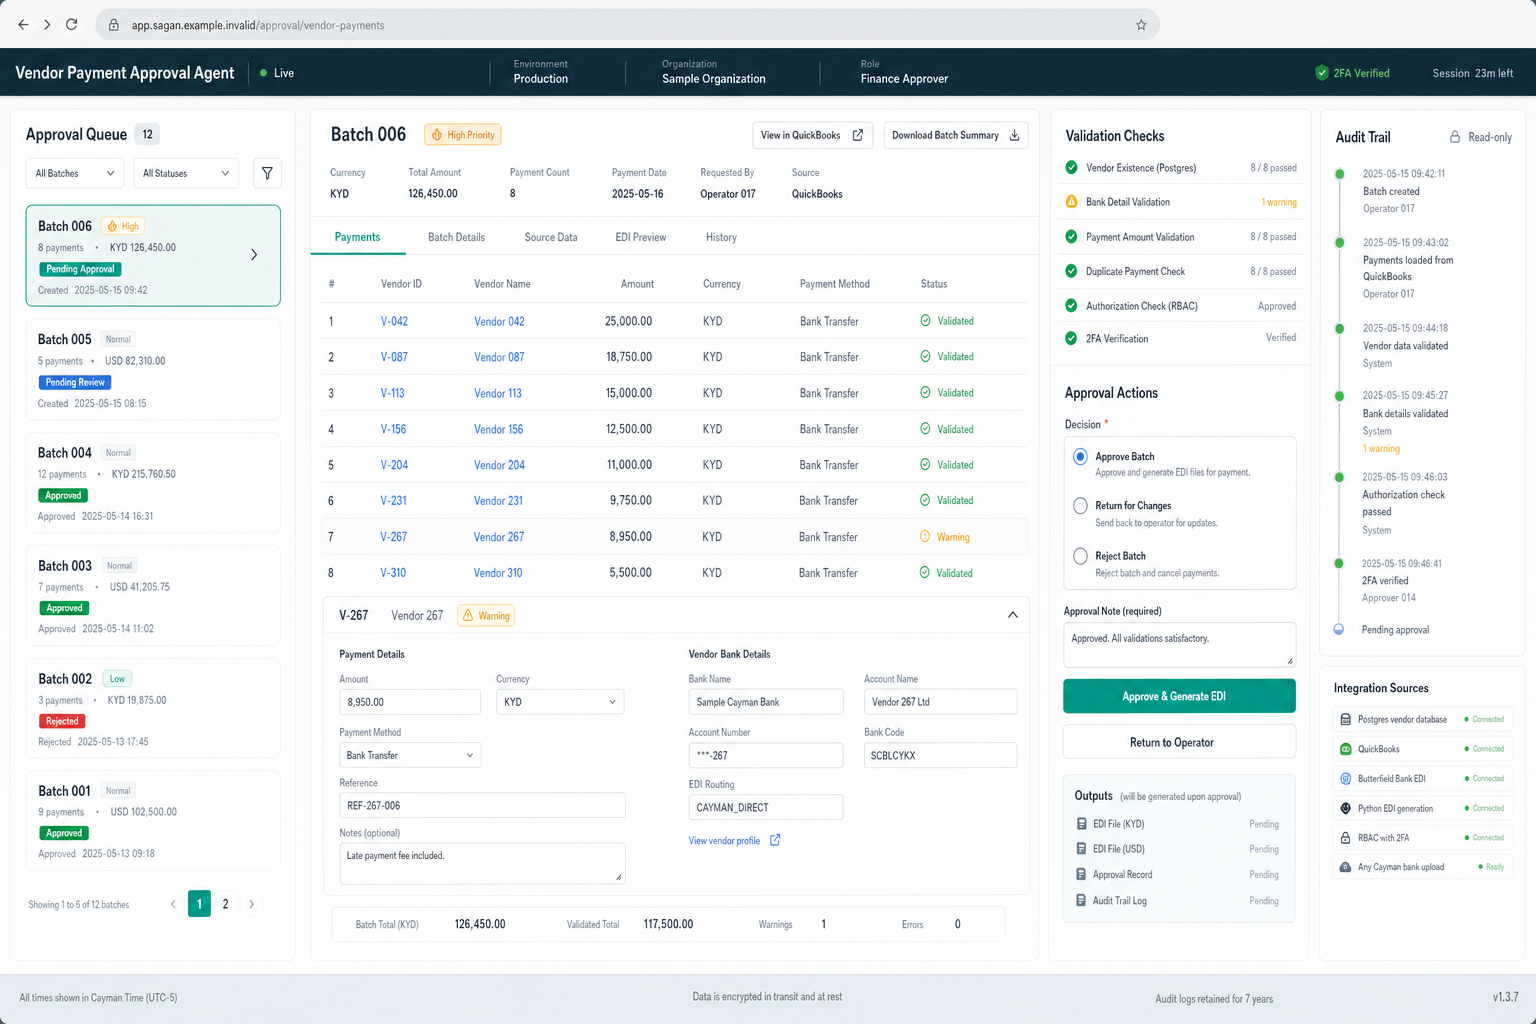Screen dimensions: 1536x1024
Task: Click Vendor Existence green check icon
Action: pos(1072,167)
